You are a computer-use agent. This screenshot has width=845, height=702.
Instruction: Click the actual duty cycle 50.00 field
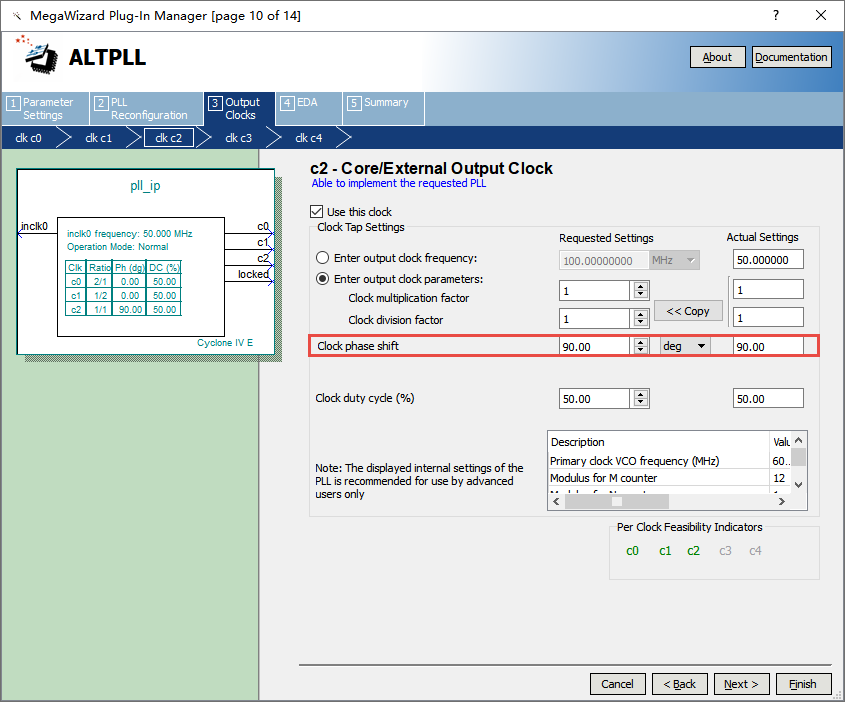[x=768, y=399]
